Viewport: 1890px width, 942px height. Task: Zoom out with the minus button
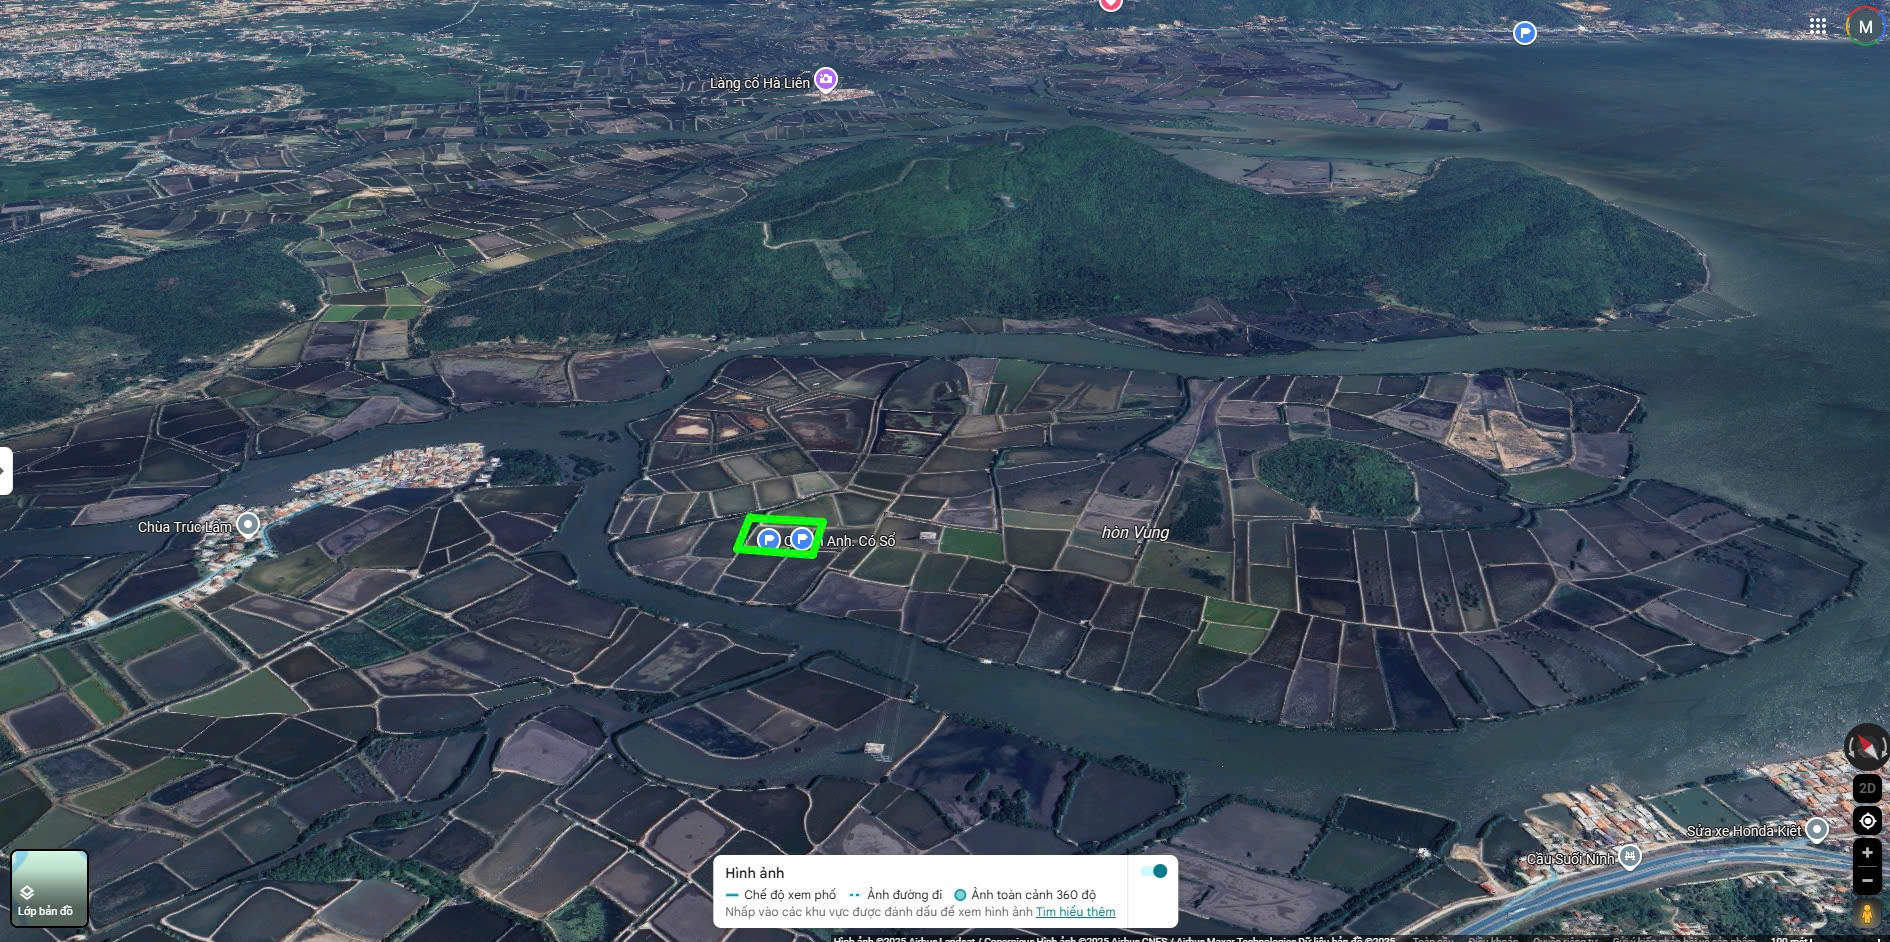(1867, 881)
